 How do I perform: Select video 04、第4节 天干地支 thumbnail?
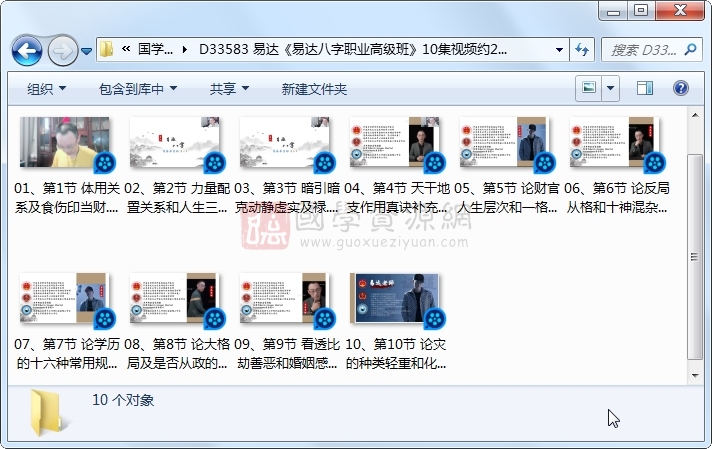coord(396,144)
